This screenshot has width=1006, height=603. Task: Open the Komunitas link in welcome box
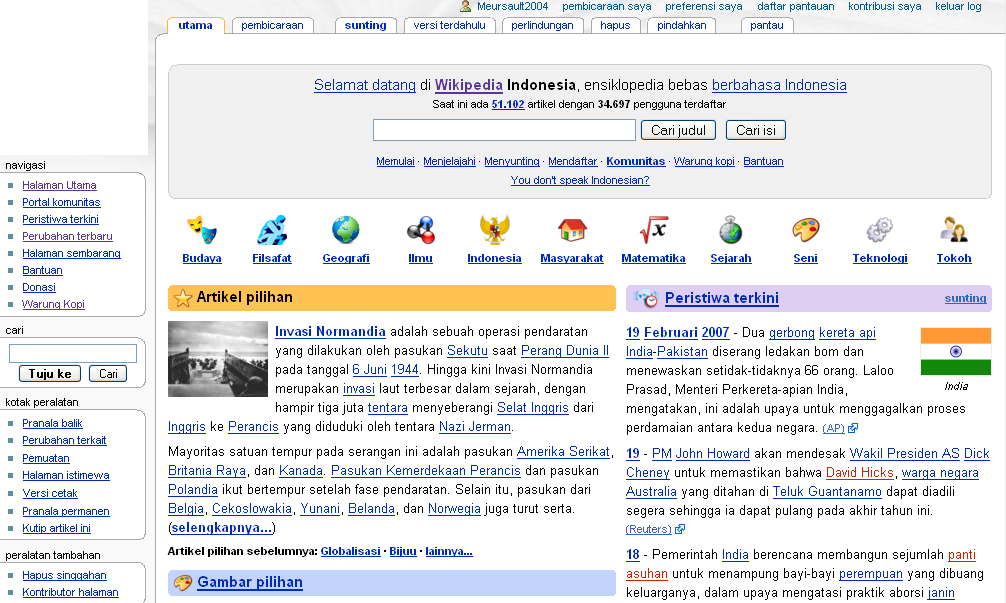click(635, 161)
